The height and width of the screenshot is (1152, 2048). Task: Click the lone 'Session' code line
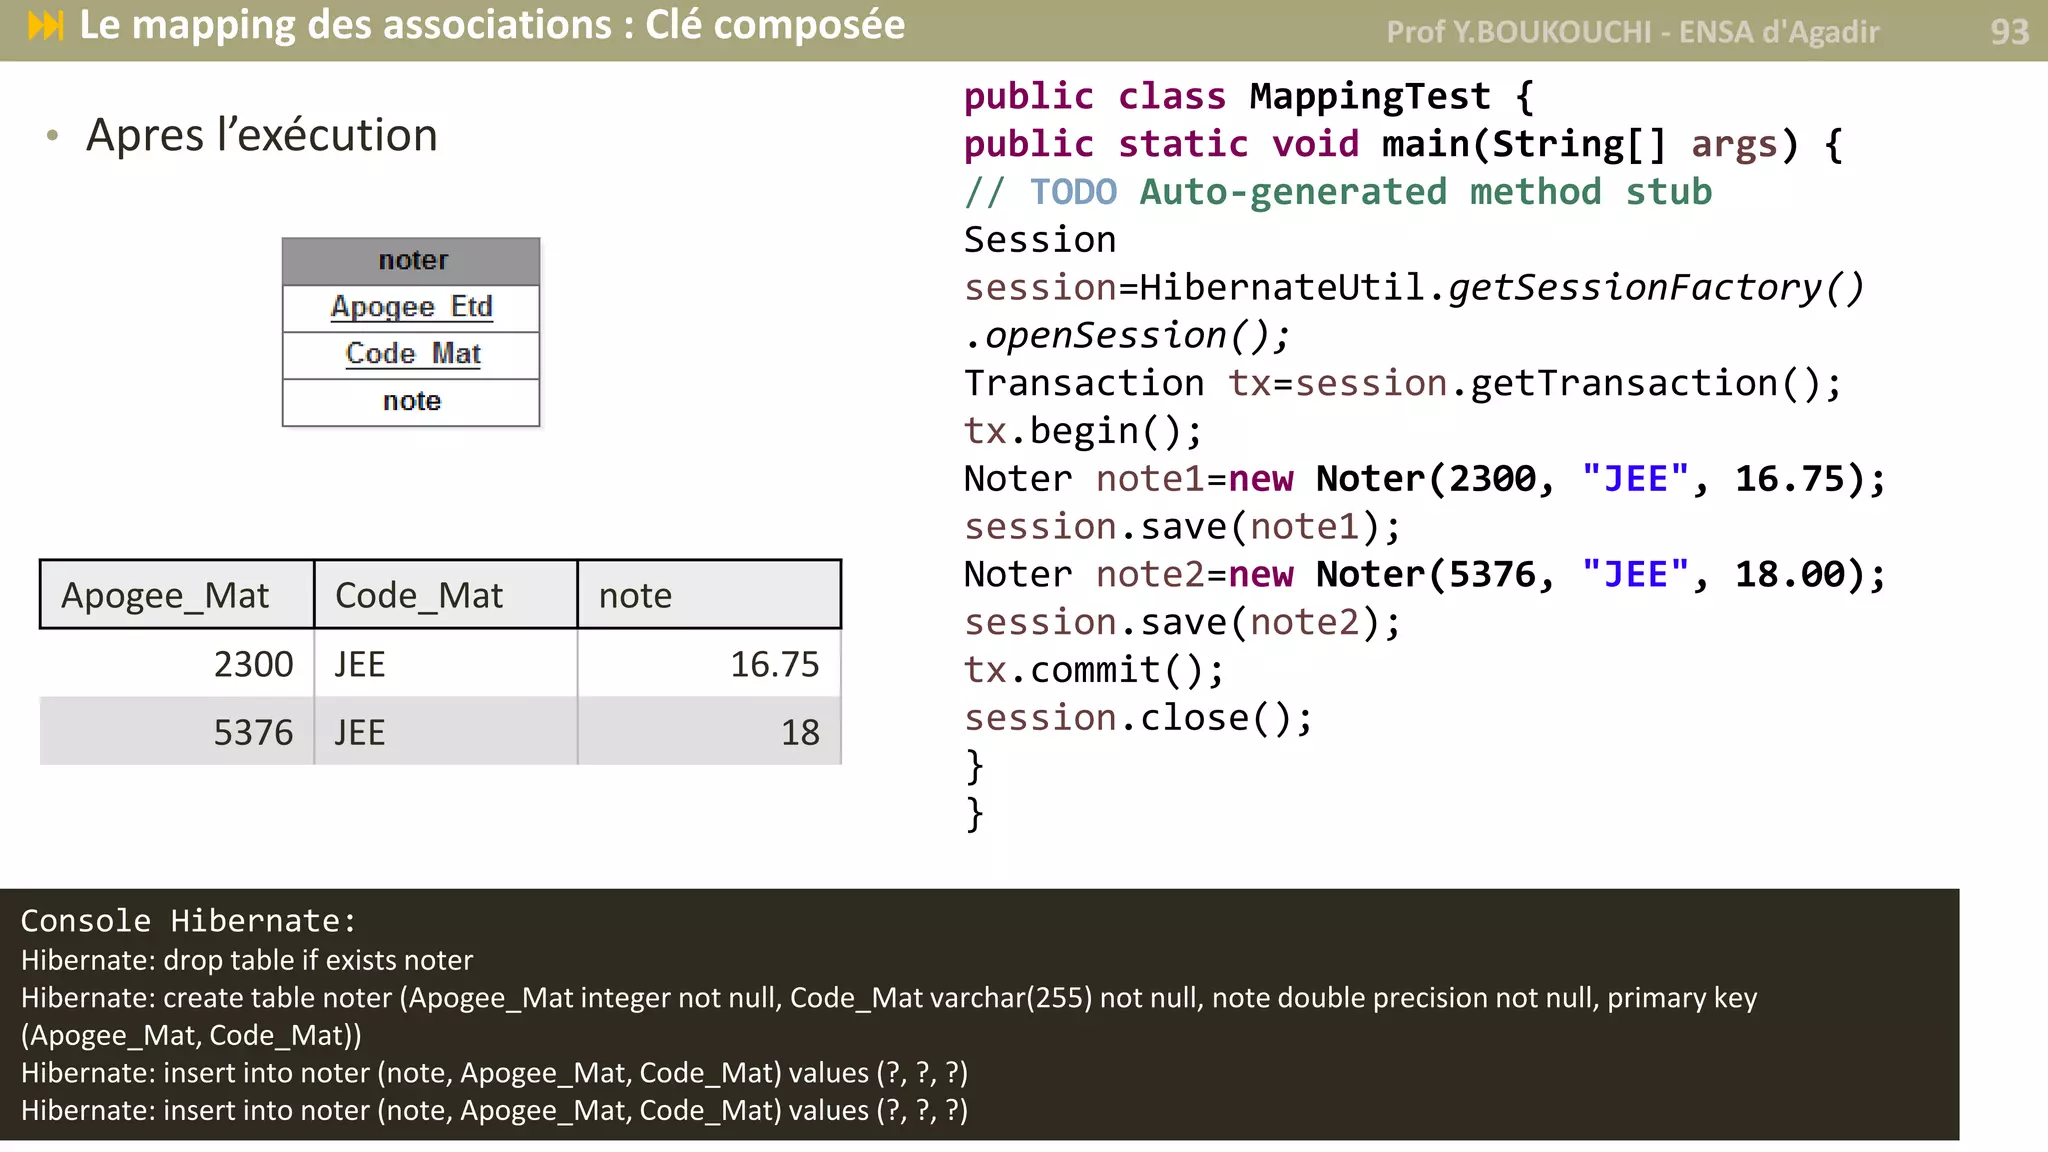coord(1040,240)
